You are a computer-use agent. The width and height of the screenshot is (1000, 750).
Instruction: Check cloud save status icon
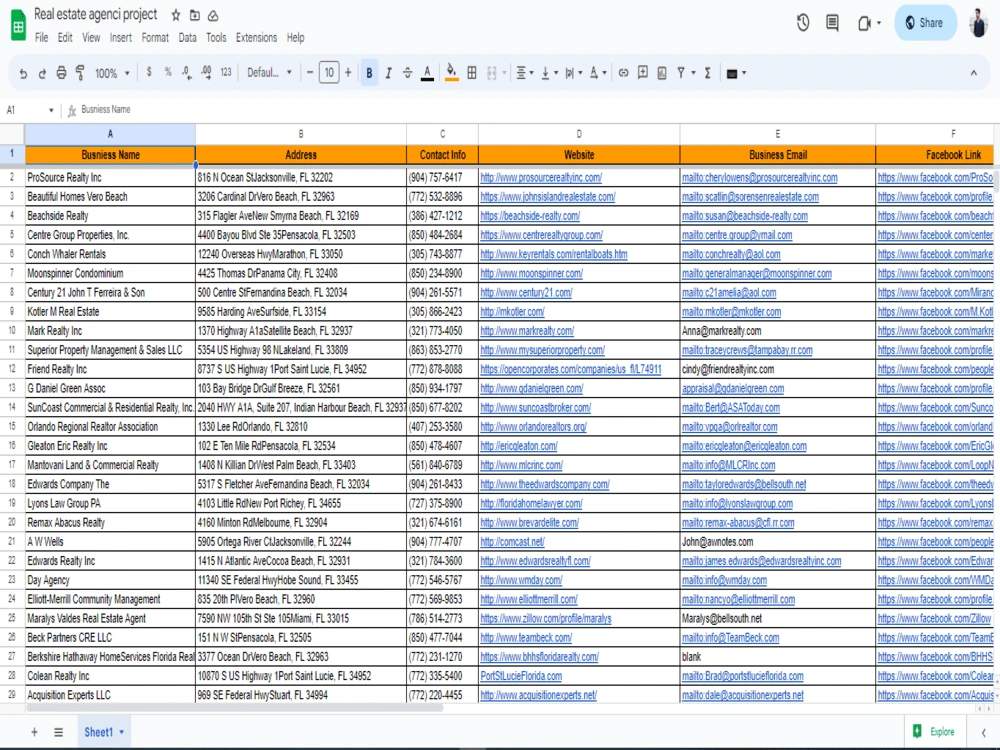pos(213,15)
